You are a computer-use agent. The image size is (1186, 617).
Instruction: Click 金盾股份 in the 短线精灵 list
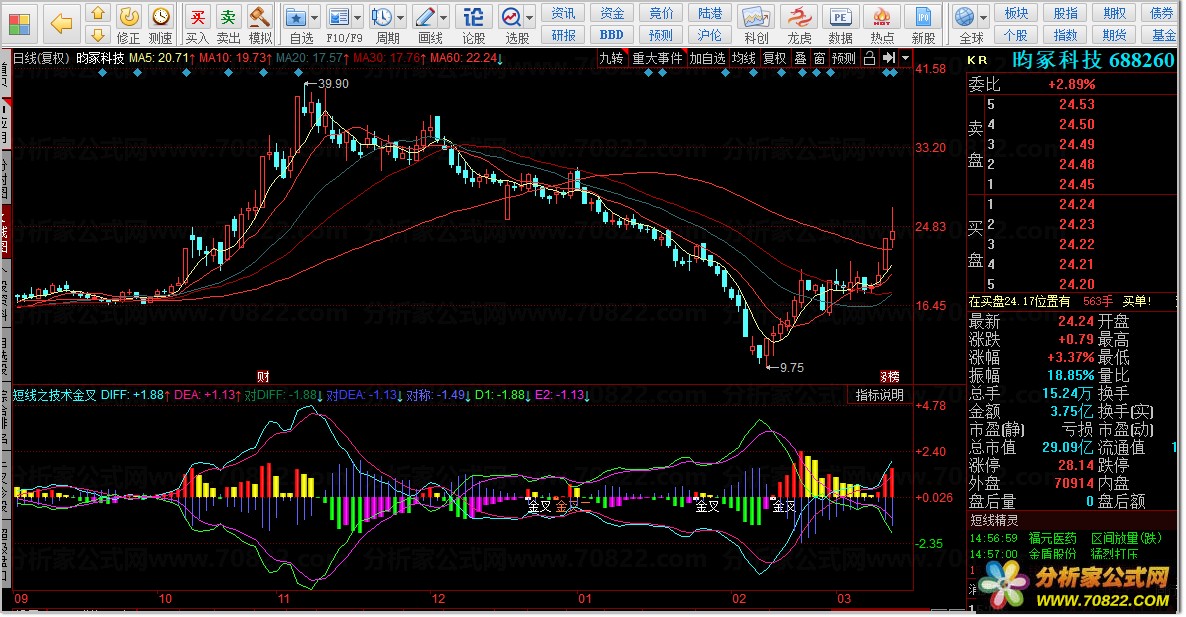pos(1052,553)
